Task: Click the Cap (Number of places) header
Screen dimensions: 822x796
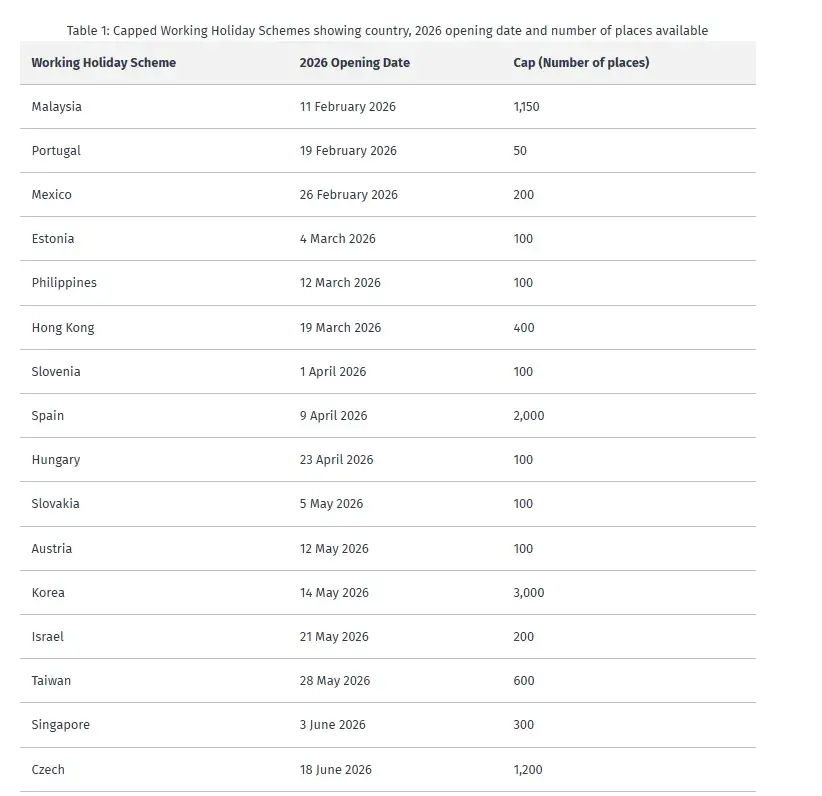Action: [x=581, y=62]
